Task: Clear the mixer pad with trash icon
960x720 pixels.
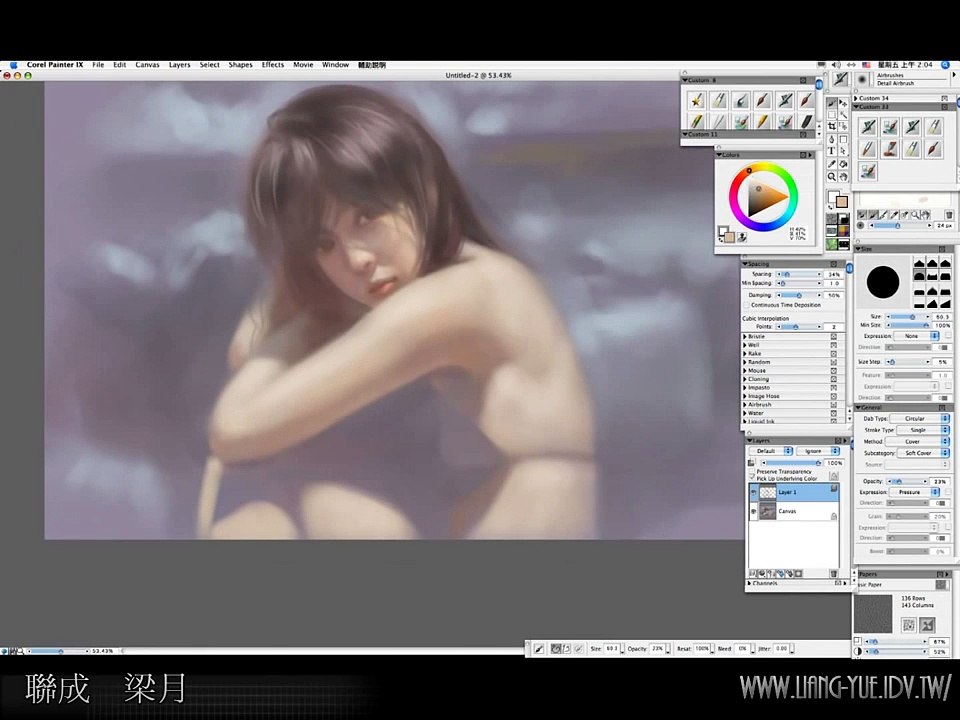Action: (x=949, y=214)
